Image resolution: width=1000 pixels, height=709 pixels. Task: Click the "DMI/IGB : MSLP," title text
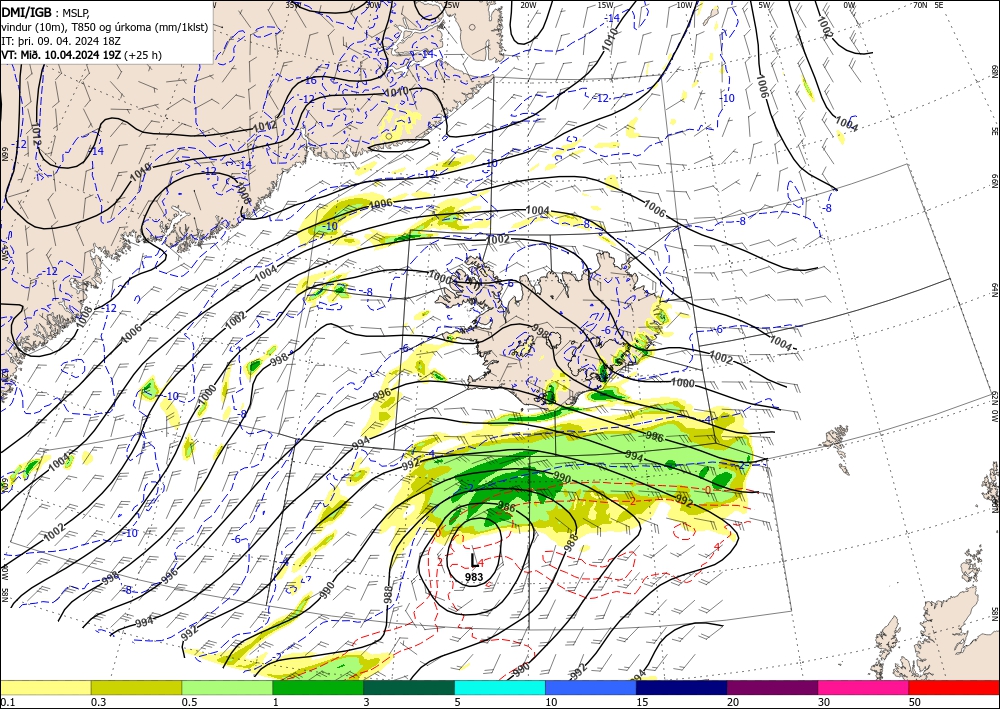tap(45, 12)
